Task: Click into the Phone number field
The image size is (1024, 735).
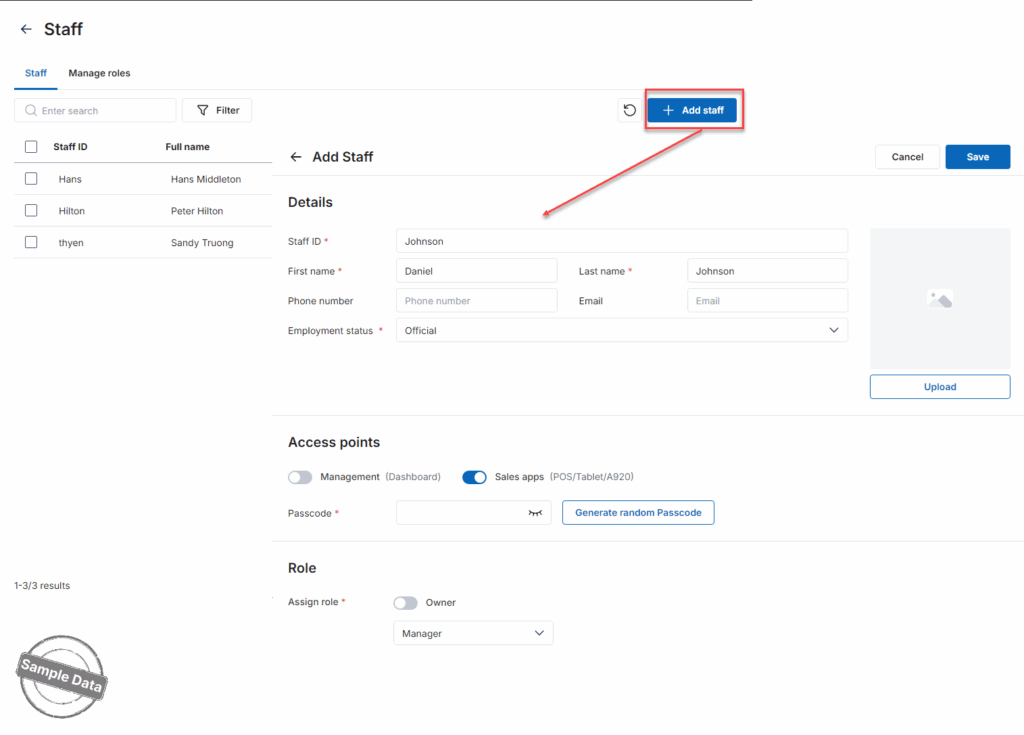Action: pyautogui.click(x=476, y=300)
